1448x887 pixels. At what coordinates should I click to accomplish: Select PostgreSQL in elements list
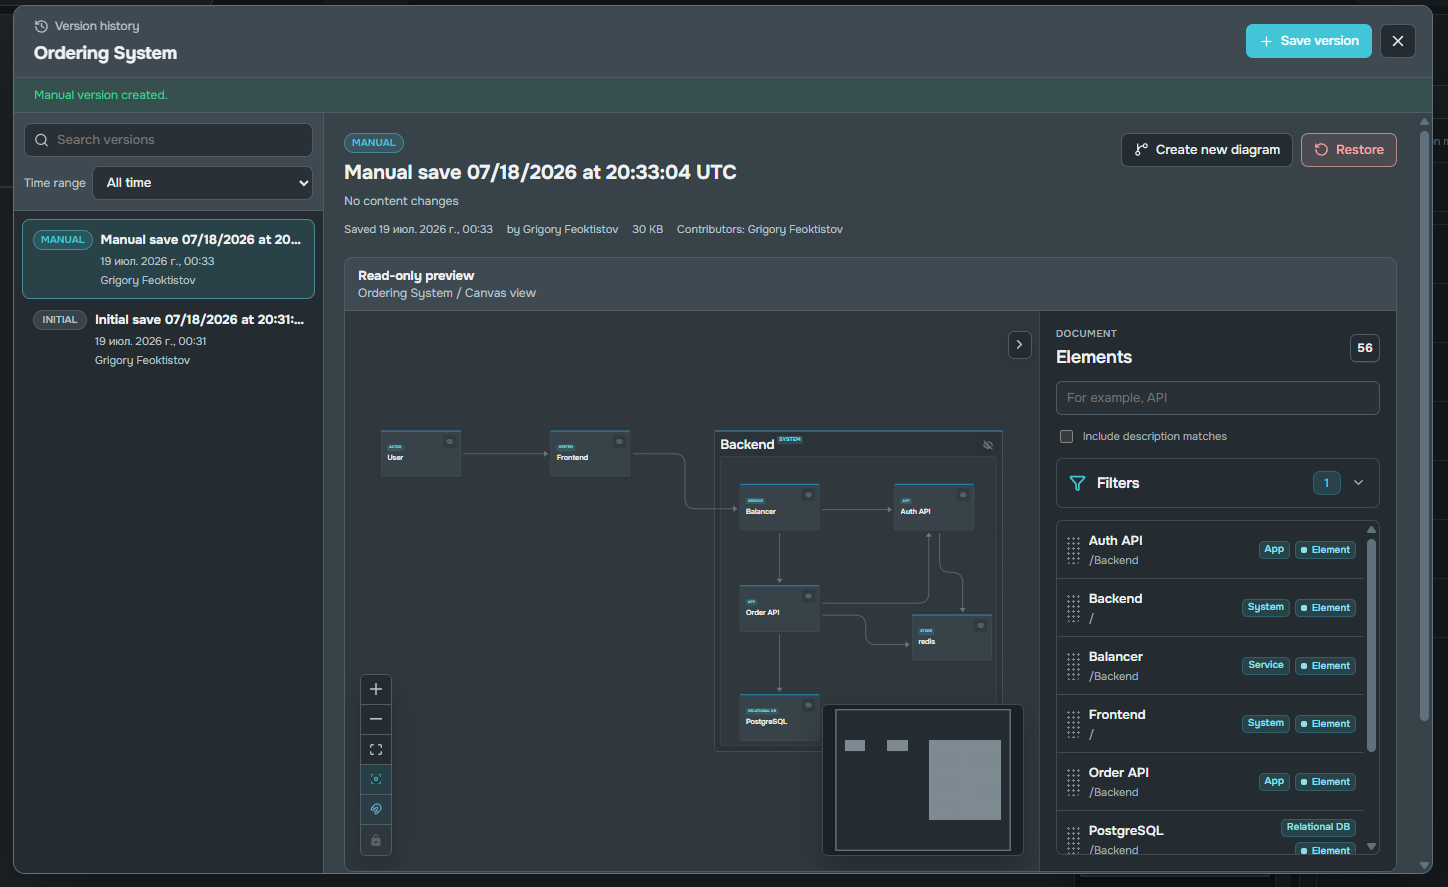(x=1211, y=833)
